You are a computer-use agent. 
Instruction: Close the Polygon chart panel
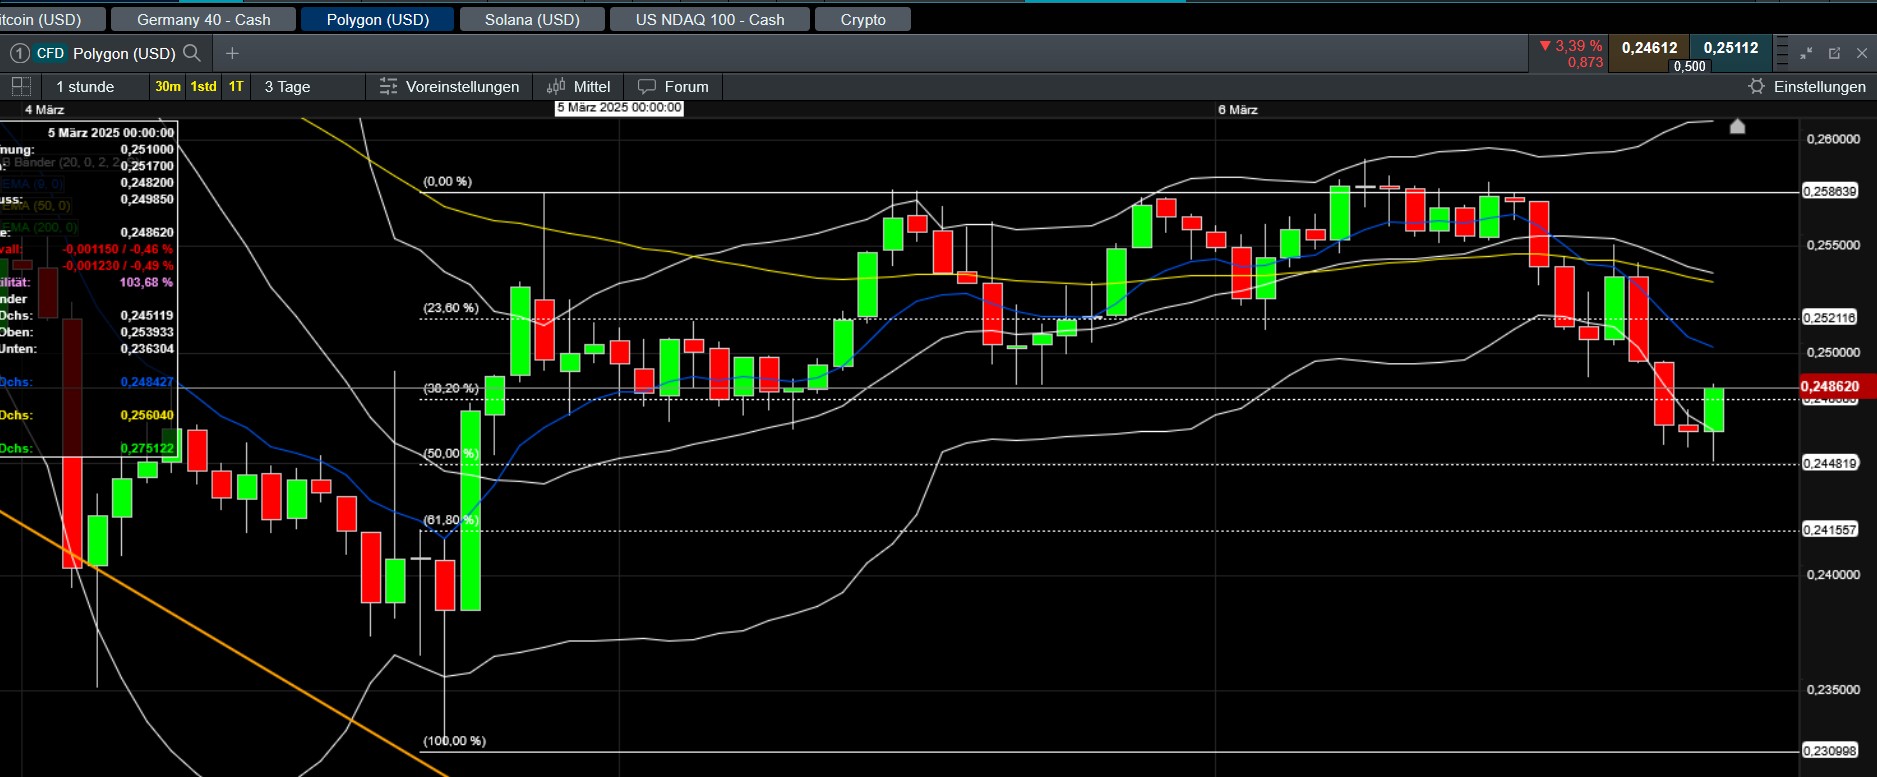(x=1862, y=53)
